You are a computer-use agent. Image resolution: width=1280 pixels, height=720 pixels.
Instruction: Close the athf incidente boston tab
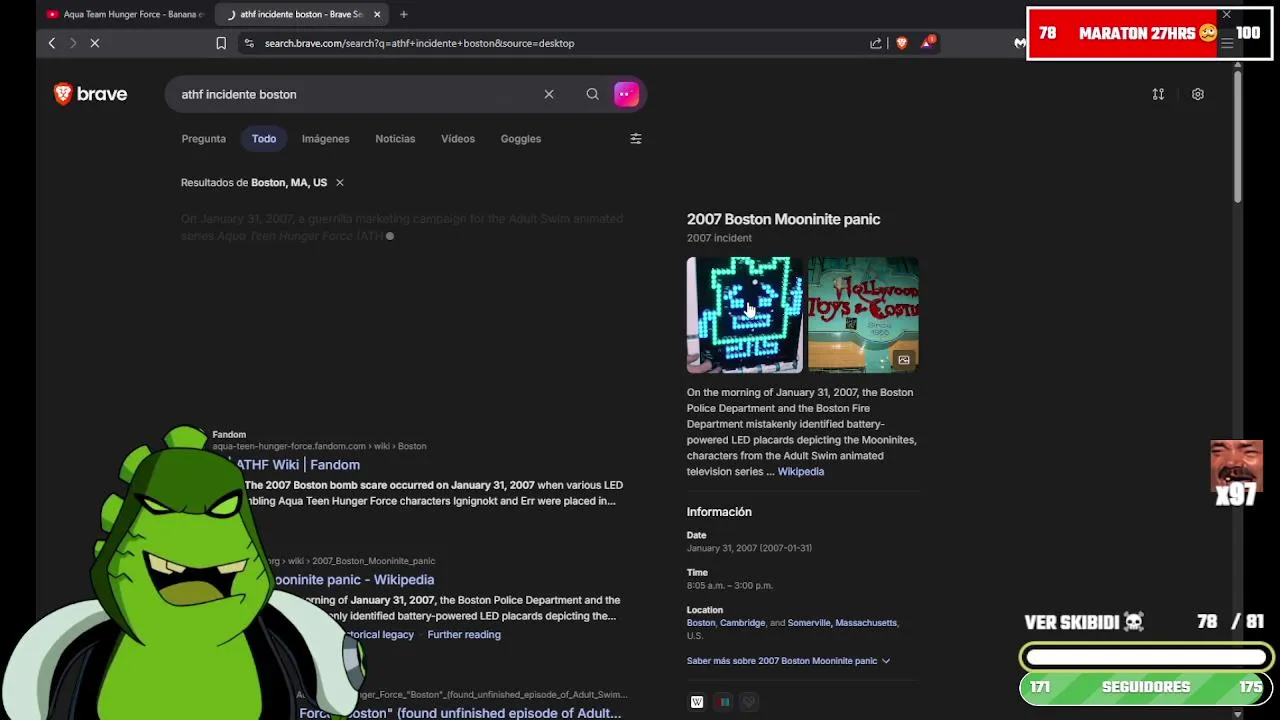tap(377, 14)
